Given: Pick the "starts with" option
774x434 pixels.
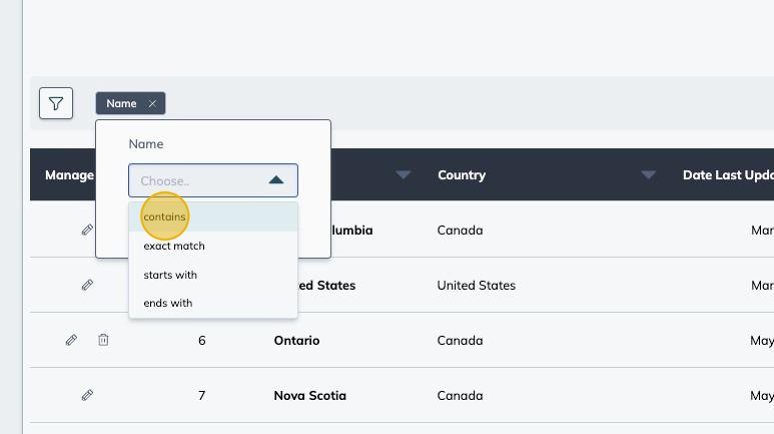Looking at the screenshot, I should click(x=170, y=275).
